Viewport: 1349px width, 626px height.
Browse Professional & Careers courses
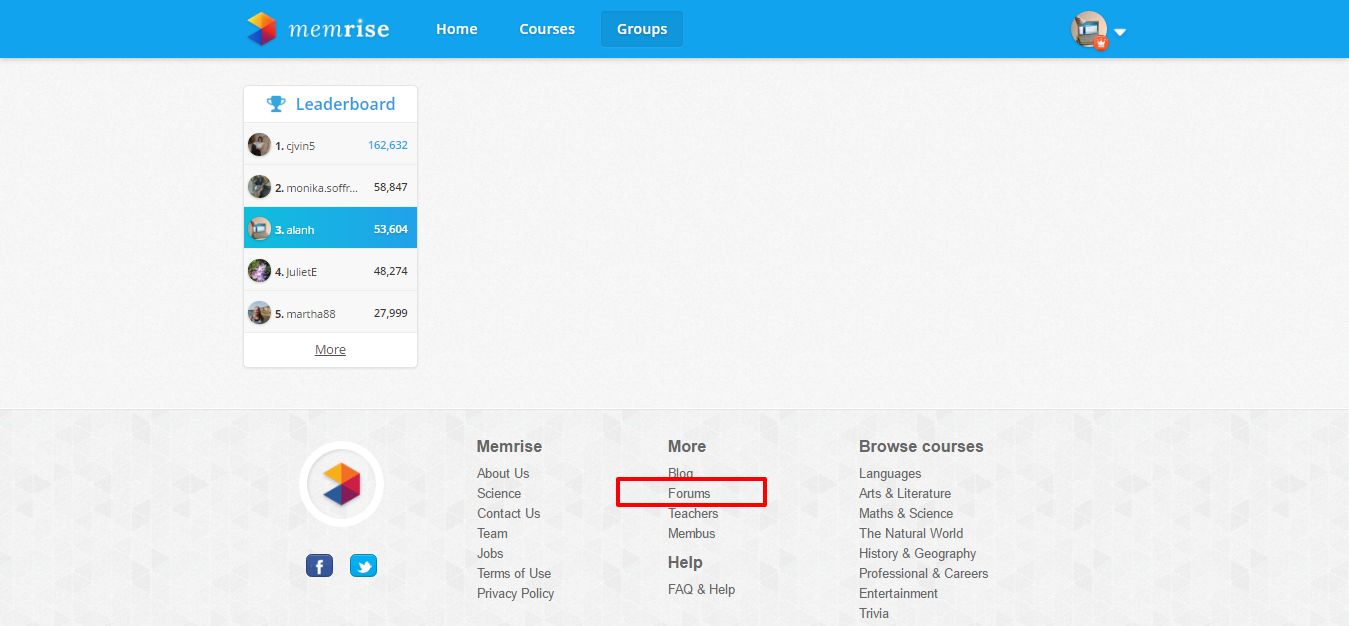coord(923,574)
